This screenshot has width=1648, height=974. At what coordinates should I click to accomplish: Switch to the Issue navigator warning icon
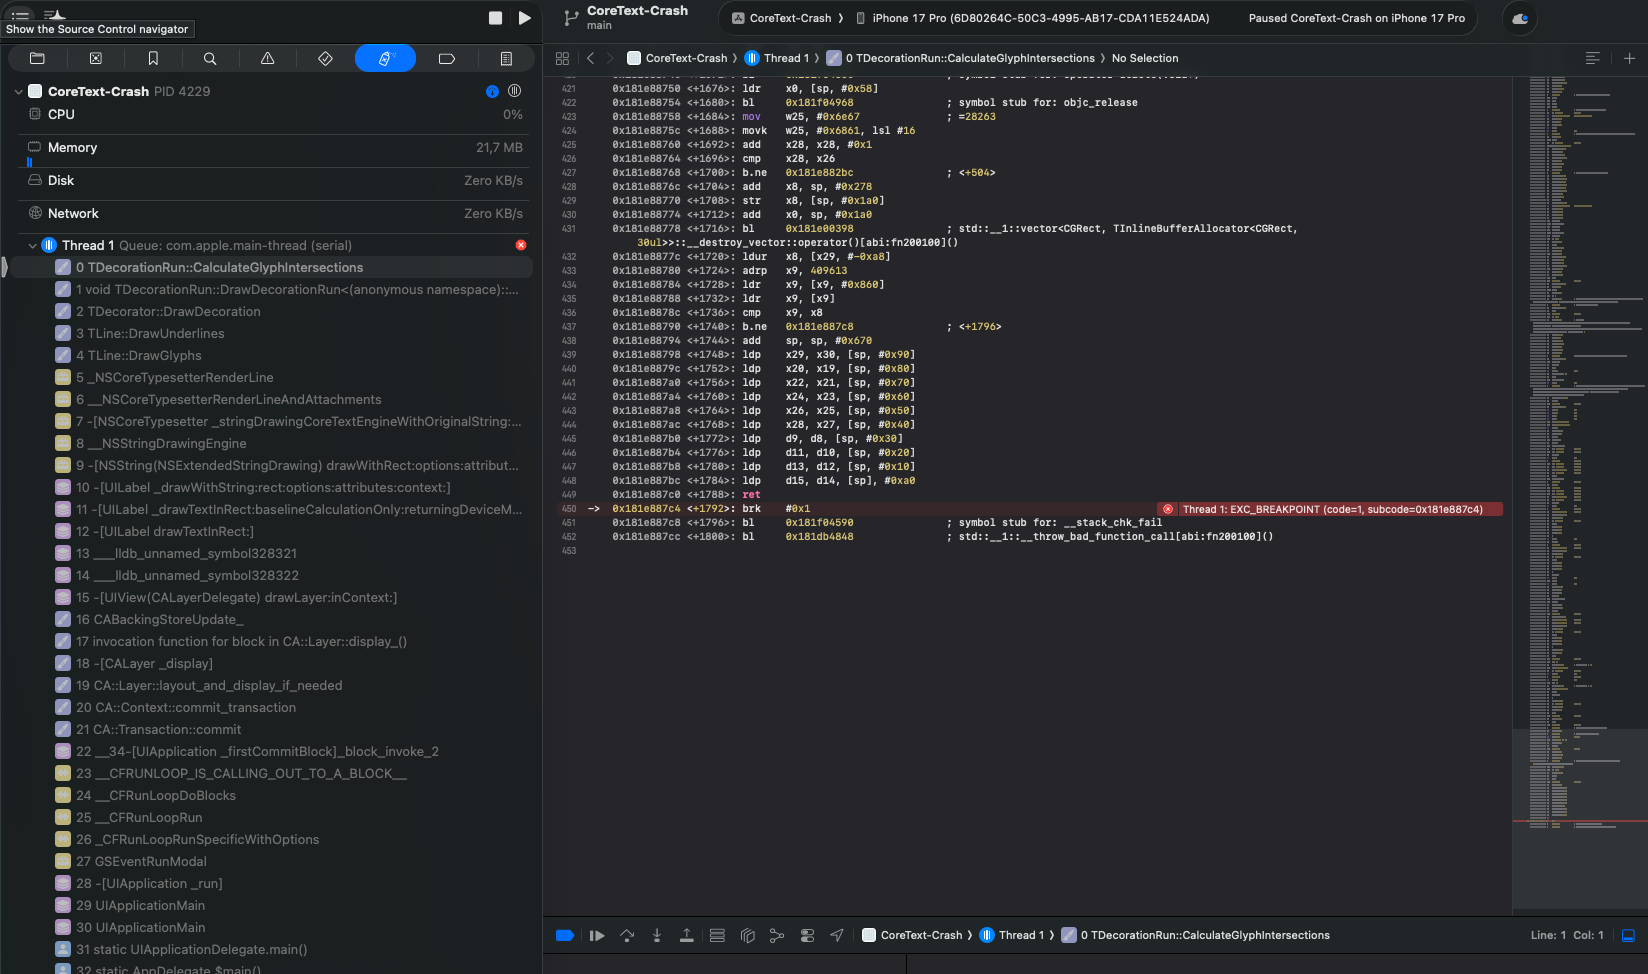pos(268,59)
